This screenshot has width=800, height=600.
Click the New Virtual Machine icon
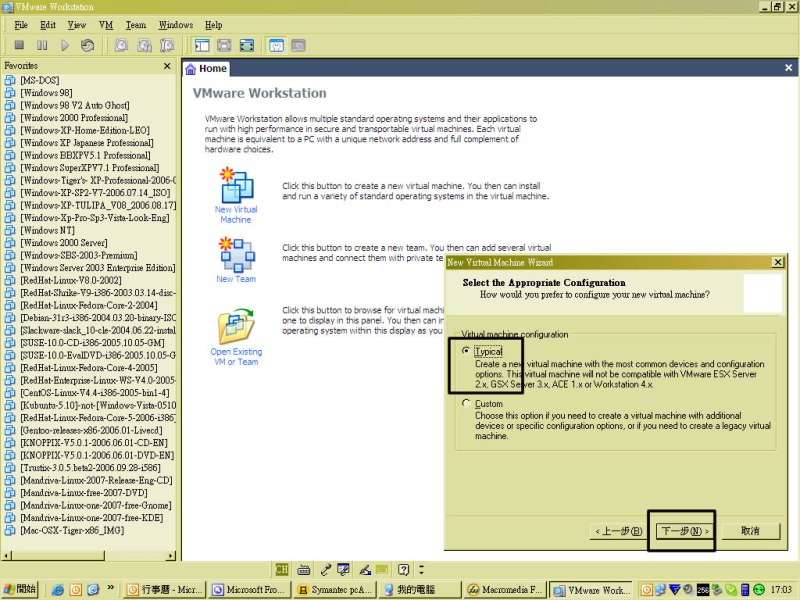[236, 185]
